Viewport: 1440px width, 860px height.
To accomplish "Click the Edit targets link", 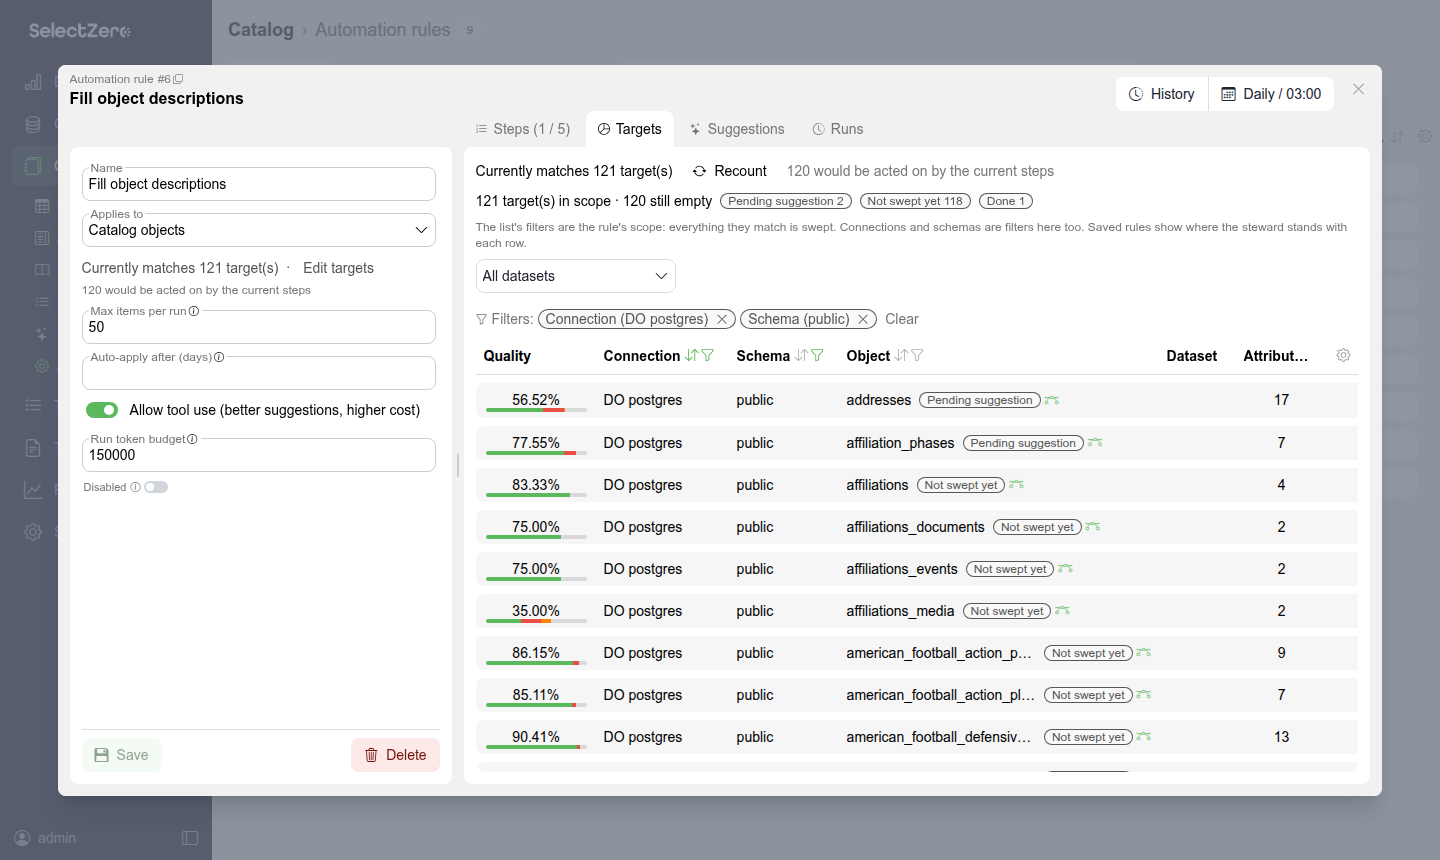I will click(x=338, y=268).
